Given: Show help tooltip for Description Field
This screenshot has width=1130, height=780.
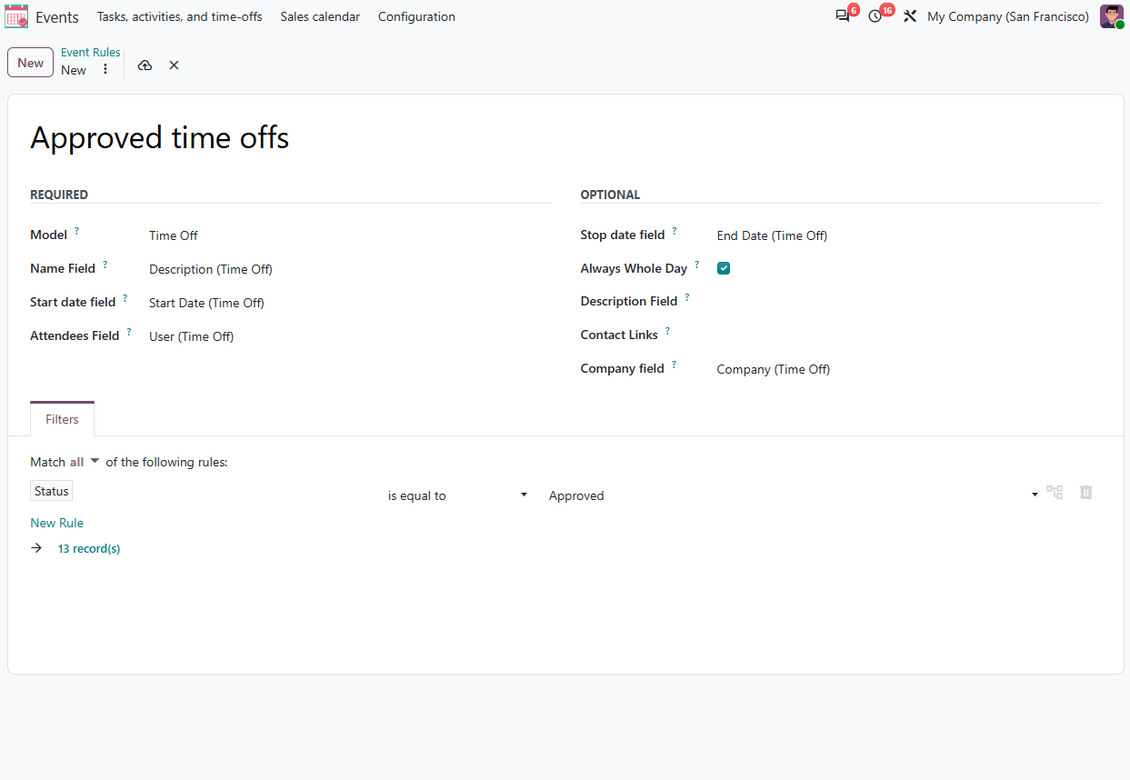Looking at the screenshot, I should (687, 297).
